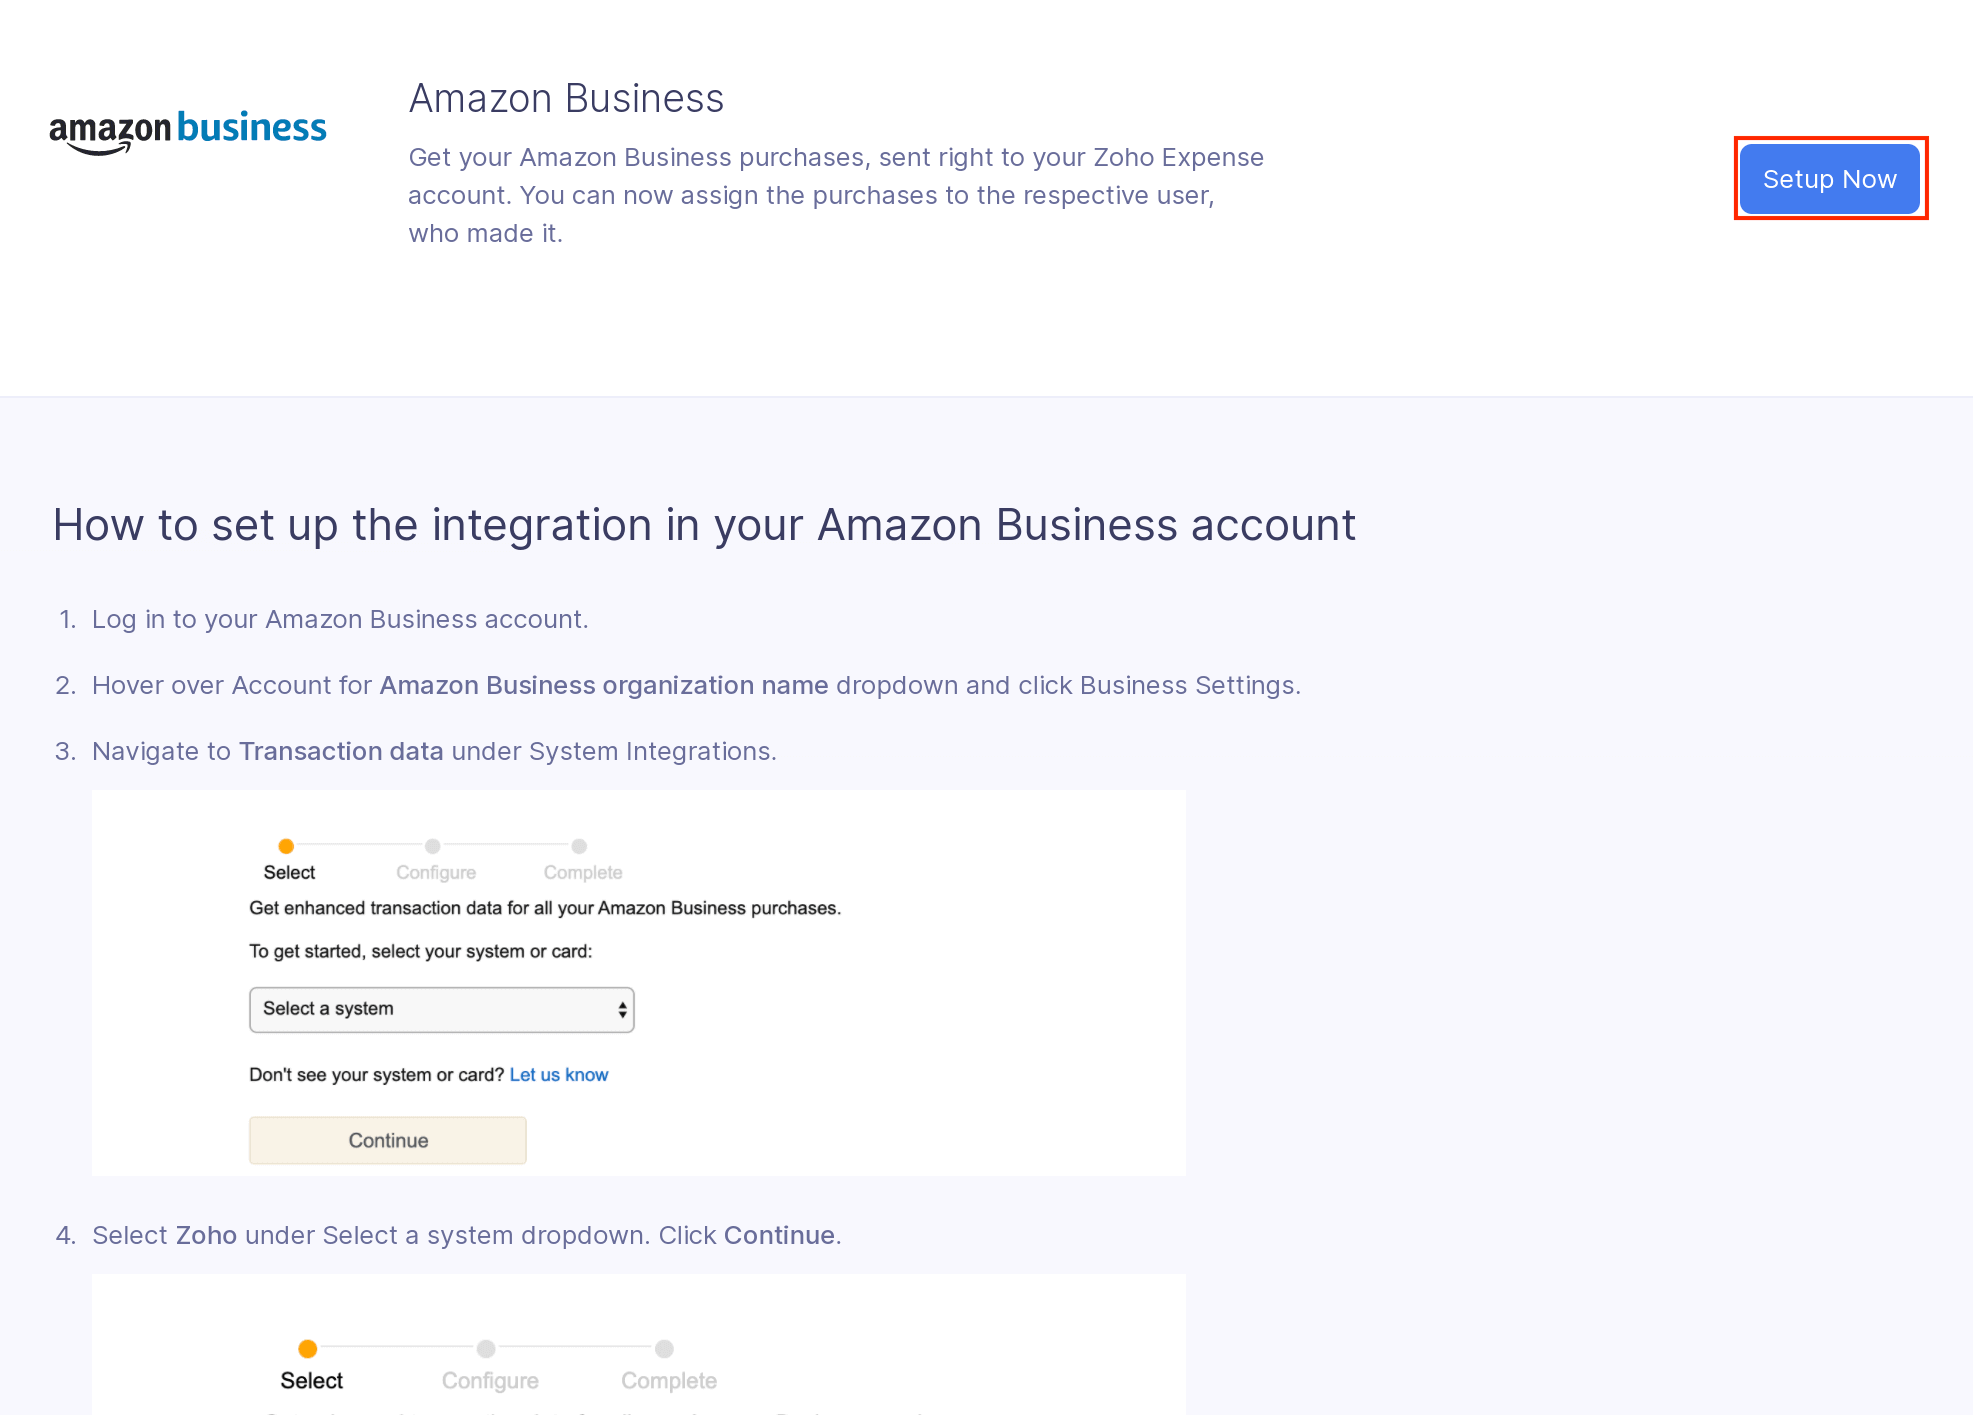Select the Configure step label in first image
Image resolution: width=1973 pixels, height=1415 pixels.
(436, 873)
